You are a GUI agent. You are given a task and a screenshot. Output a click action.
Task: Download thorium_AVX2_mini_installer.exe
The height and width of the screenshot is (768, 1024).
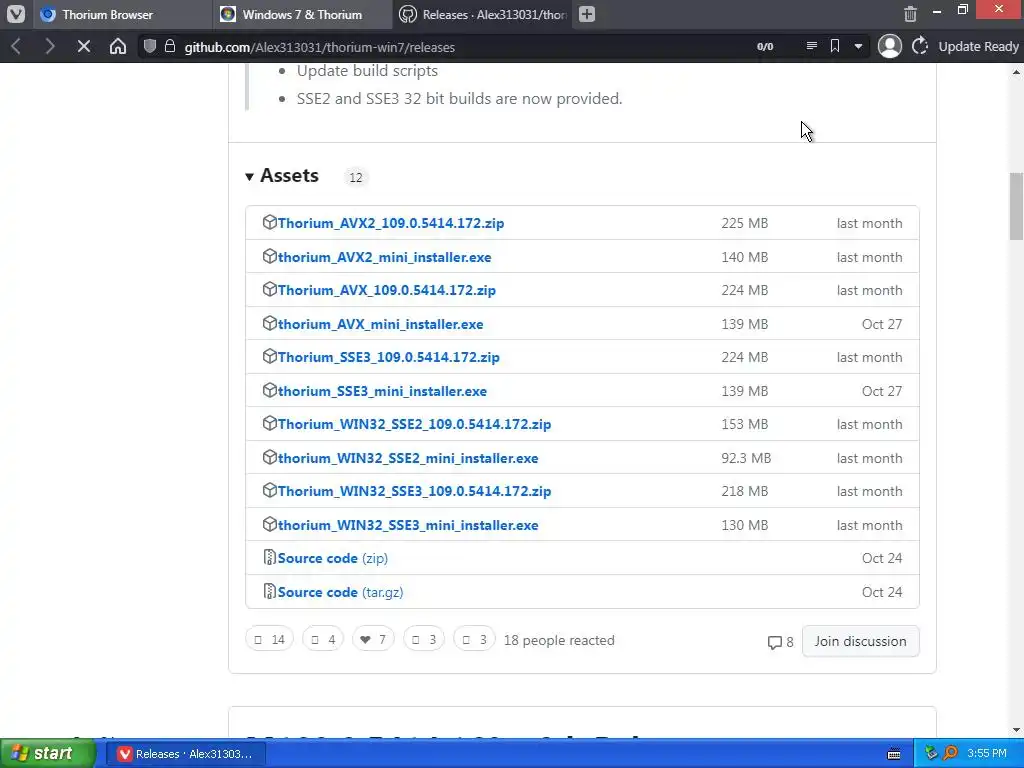(x=384, y=257)
